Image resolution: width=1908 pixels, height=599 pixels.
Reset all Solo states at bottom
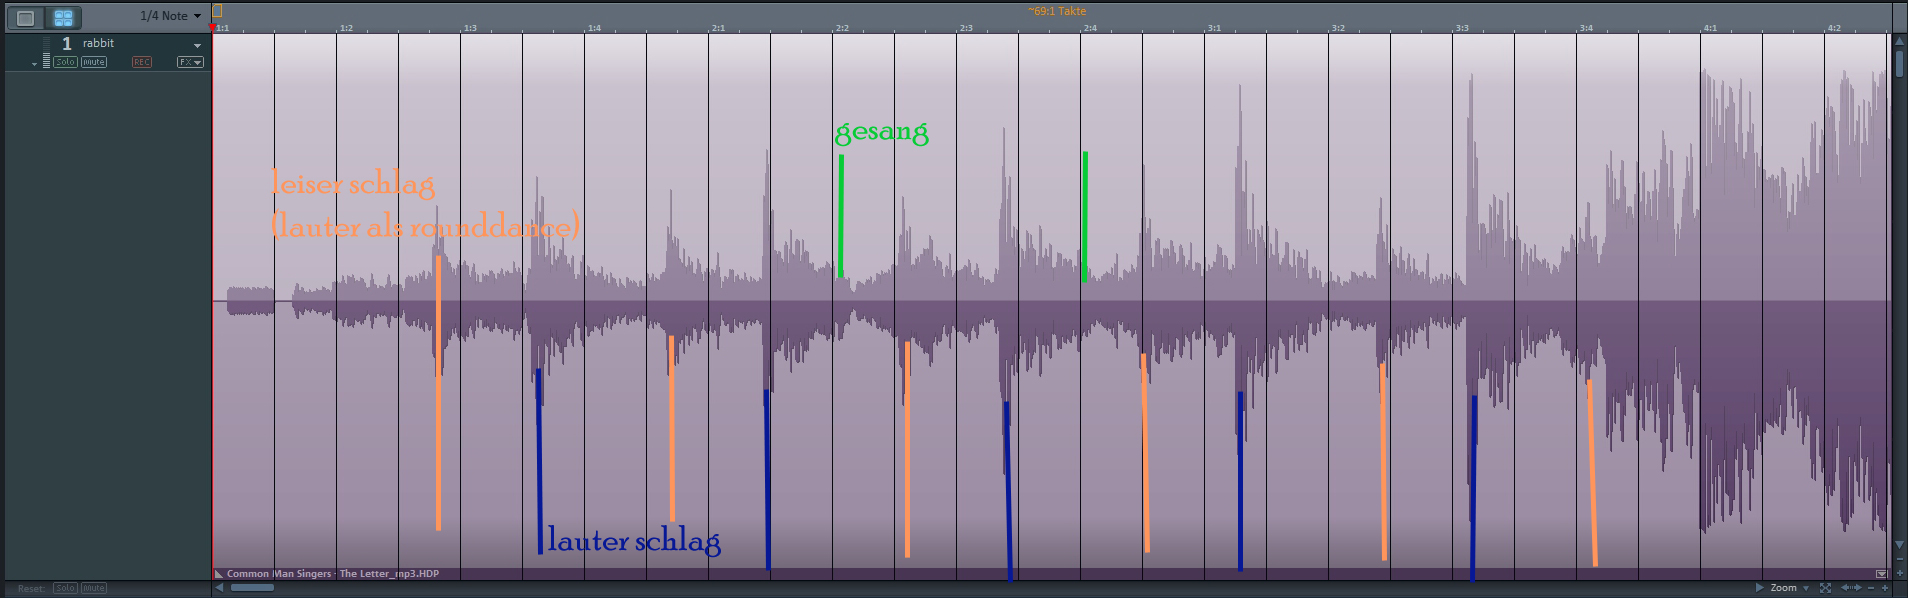[65, 588]
